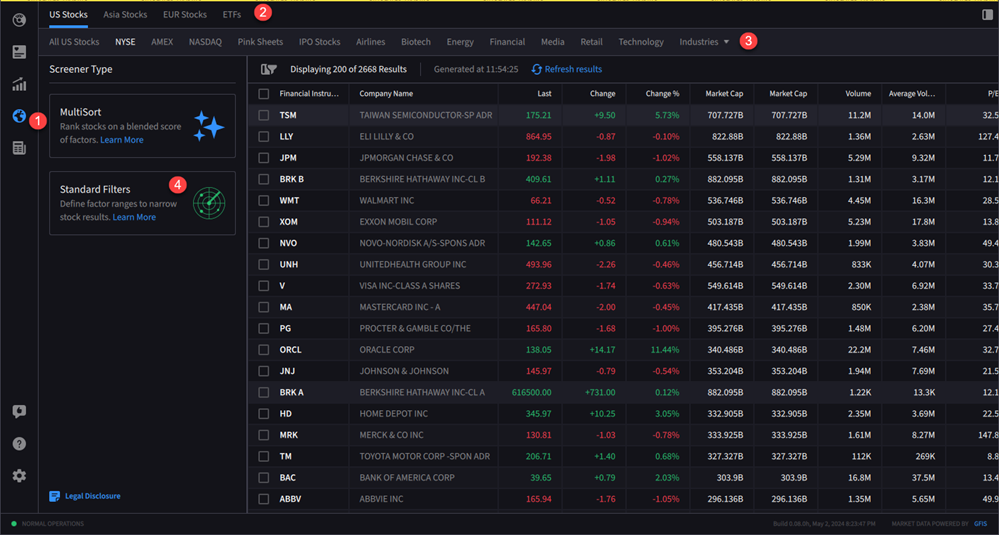This screenshot has width=999, height=535.
Task: Sort by Financial Instrument column header
Action: (309, 94)
